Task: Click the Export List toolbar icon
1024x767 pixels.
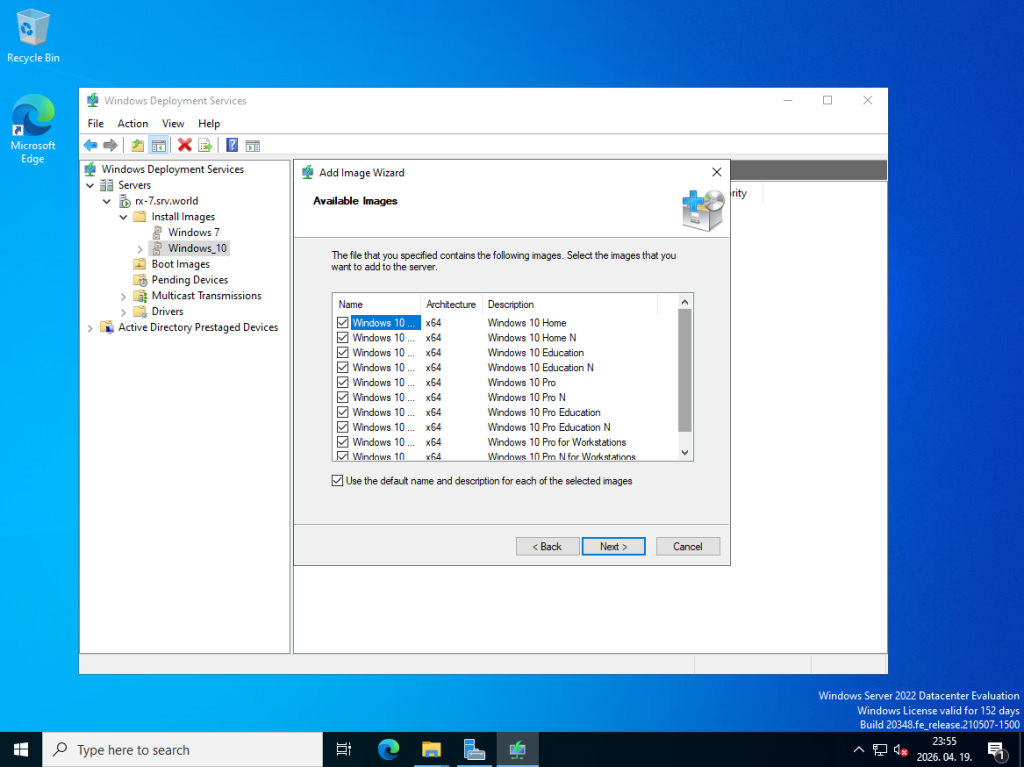Action: coord(205,145)
